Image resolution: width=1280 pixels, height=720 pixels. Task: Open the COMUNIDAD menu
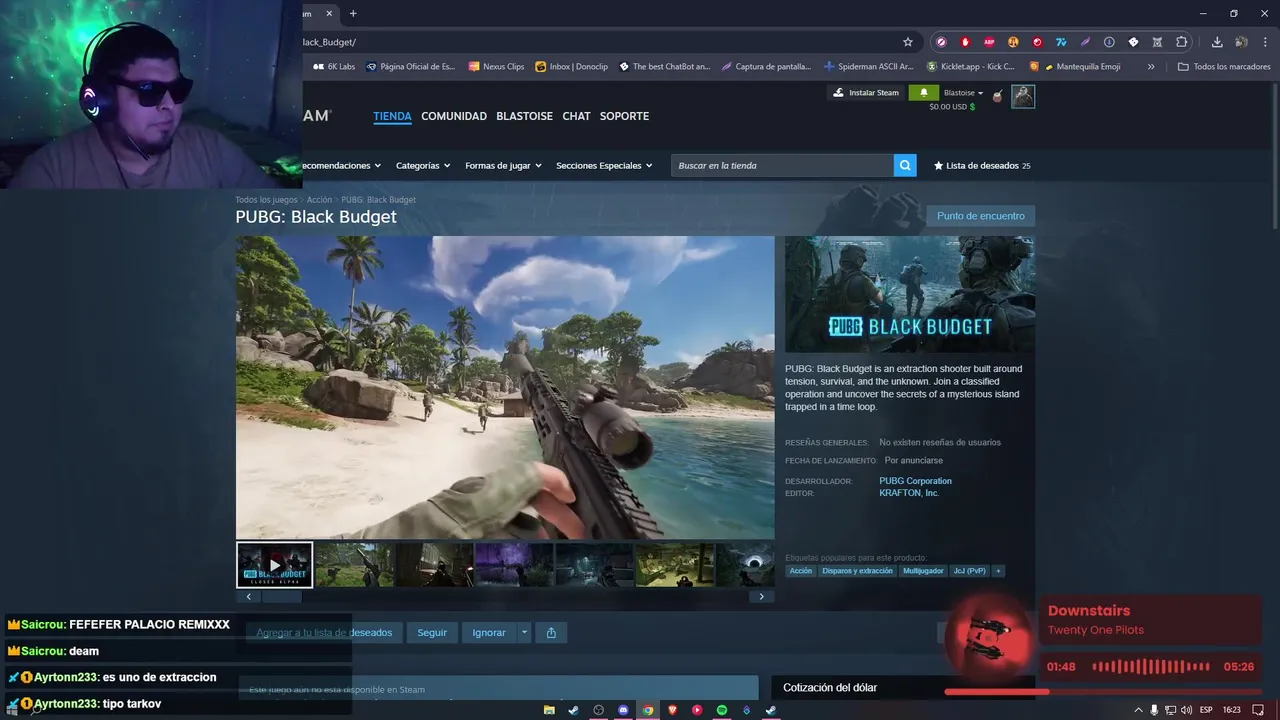pyautogui.click(x=454, y=116)
